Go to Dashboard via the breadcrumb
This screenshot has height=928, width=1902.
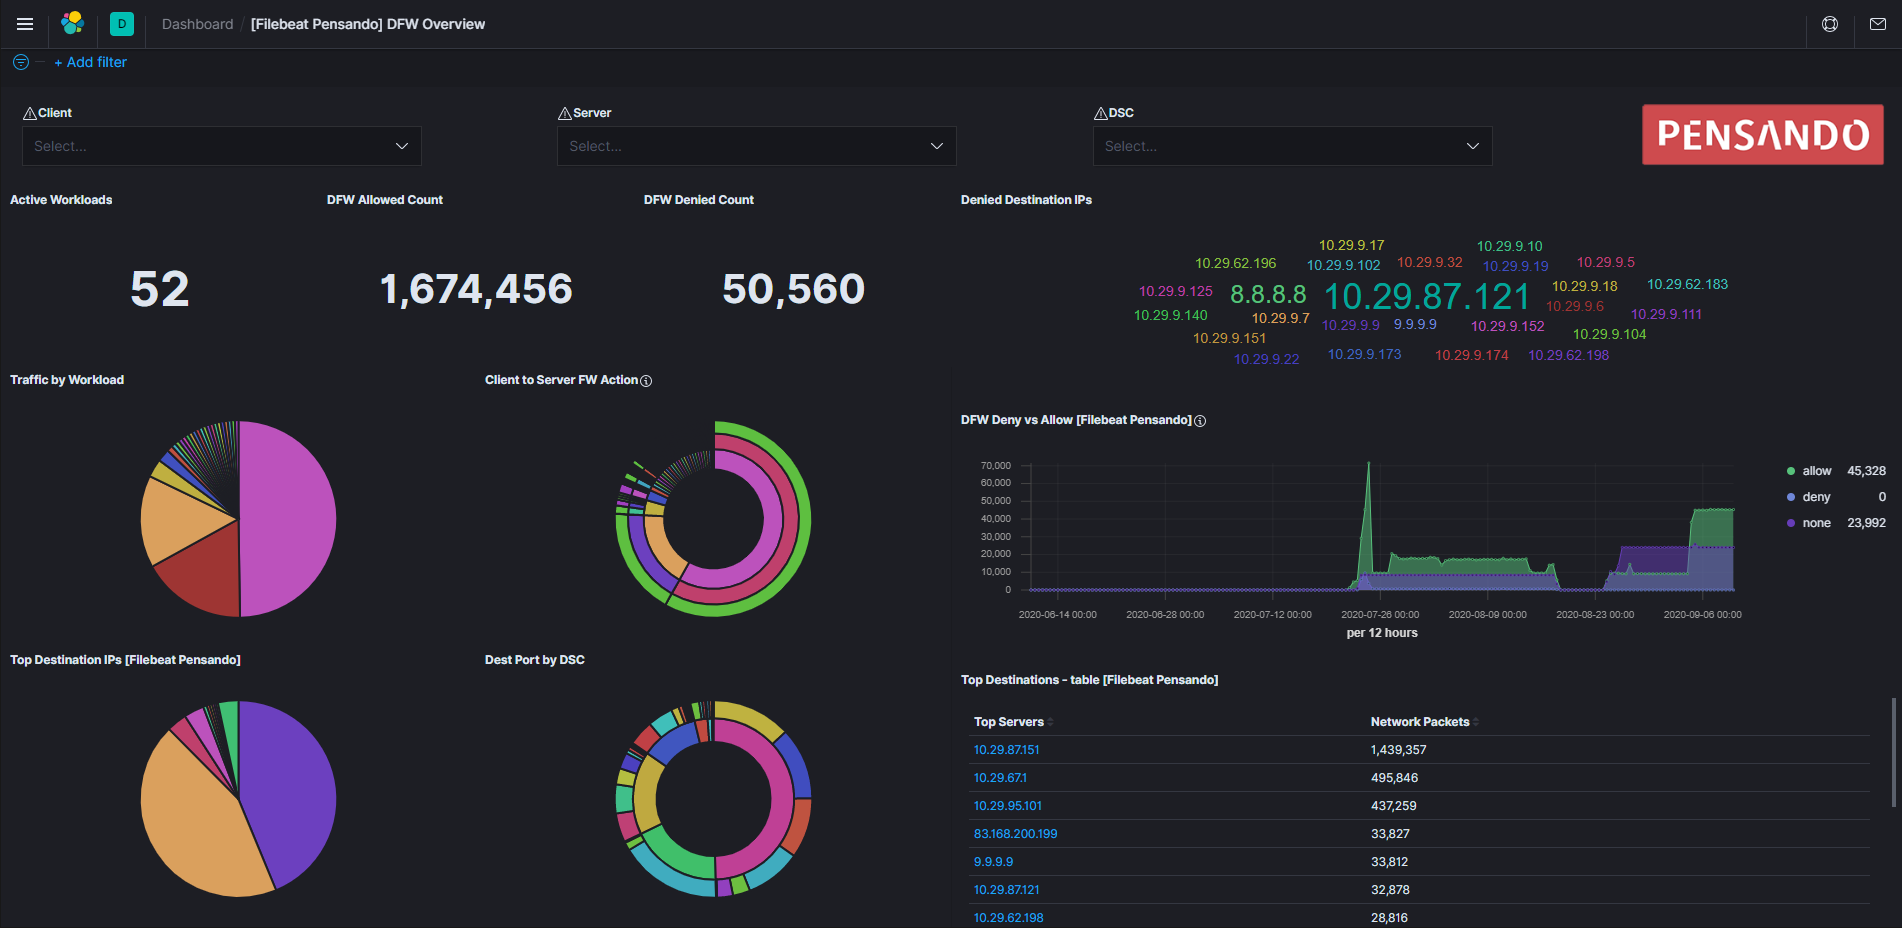(197, 23)
